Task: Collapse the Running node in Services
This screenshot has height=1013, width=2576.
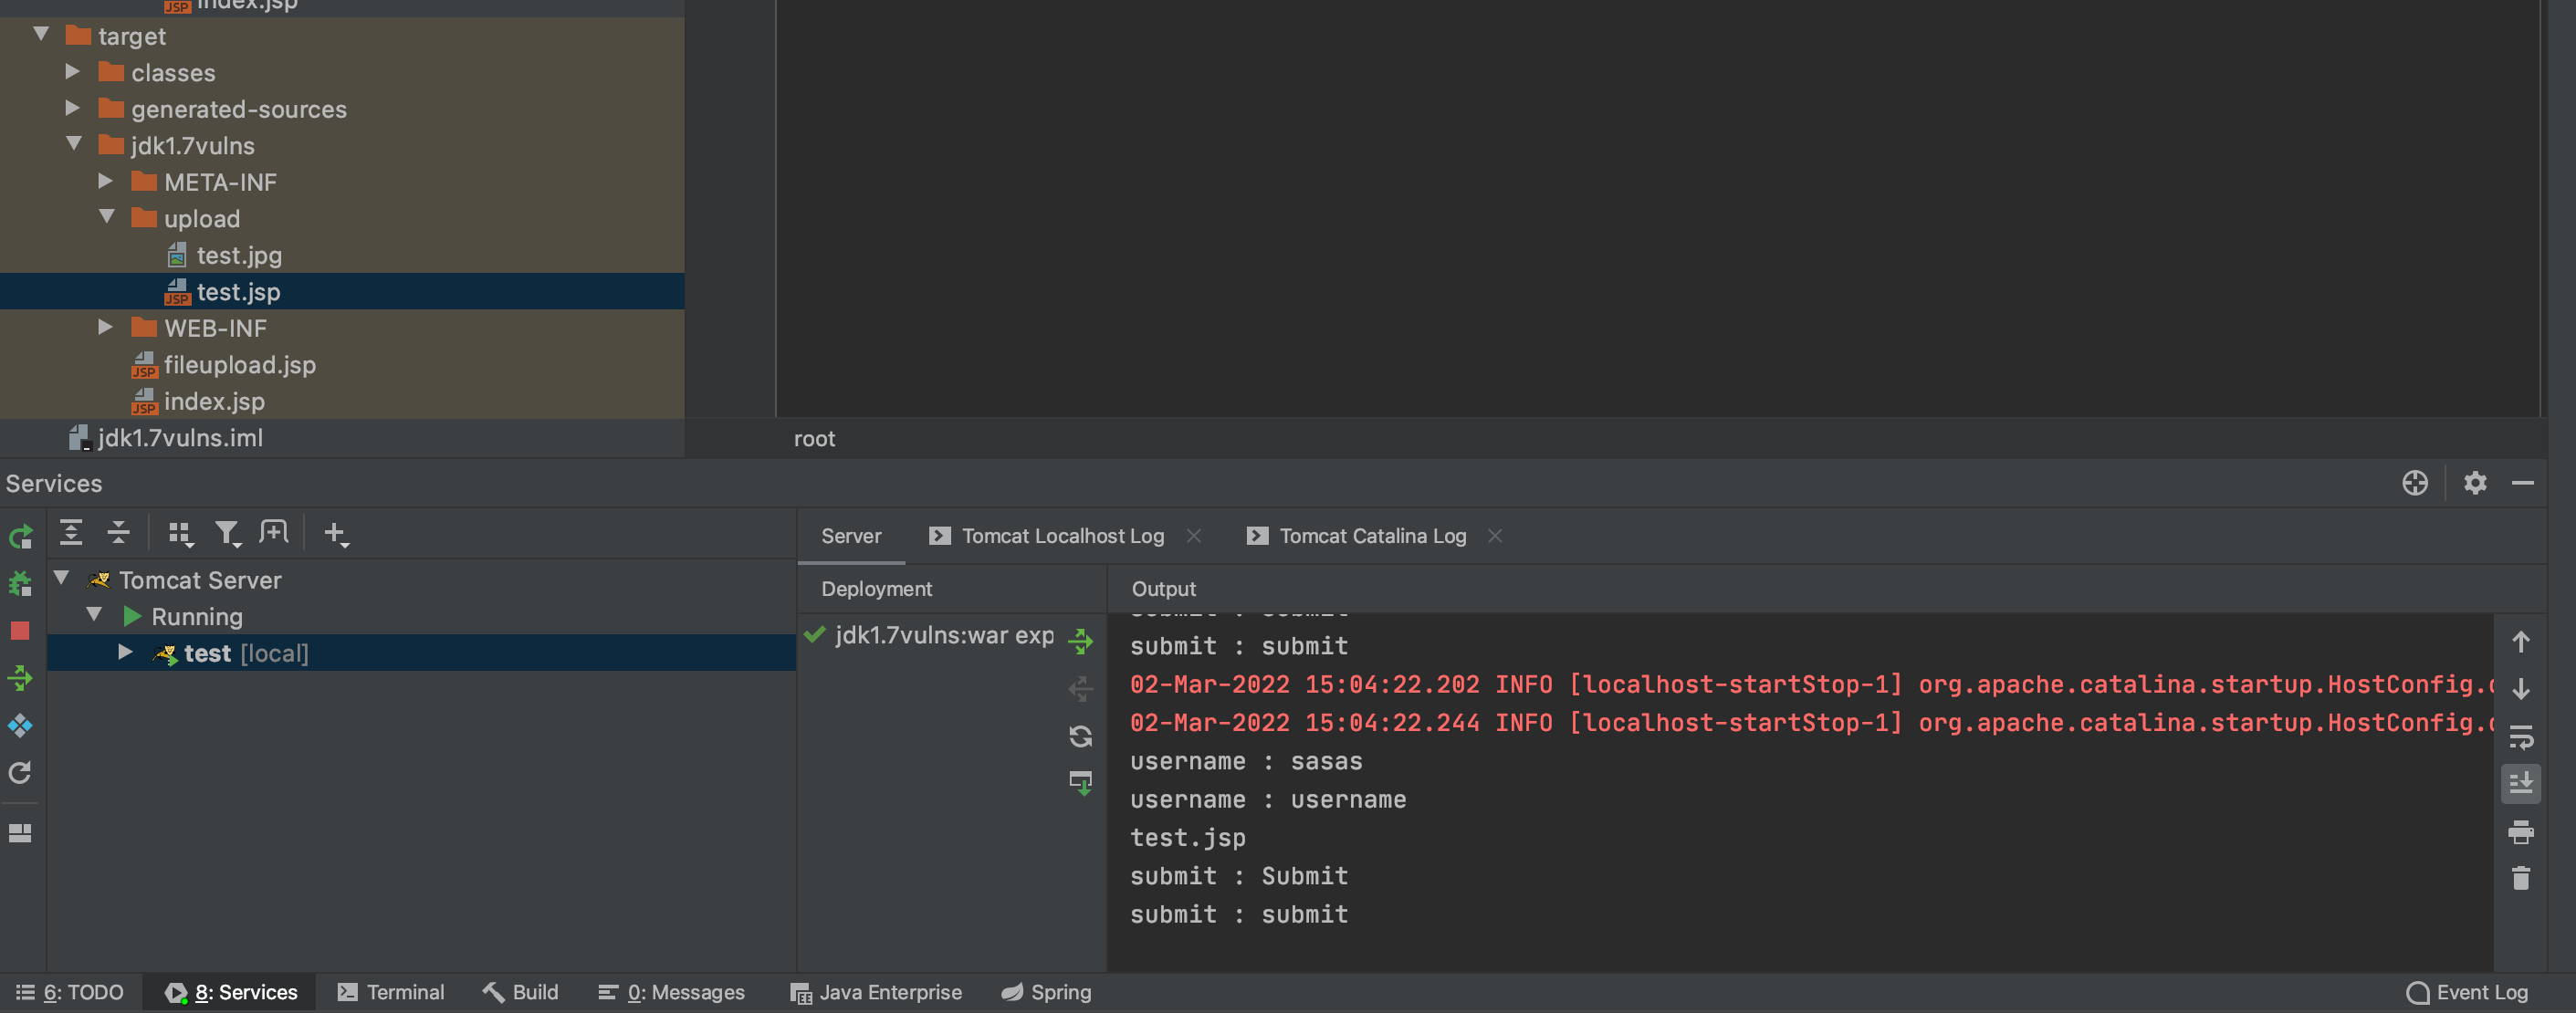Action: (x=94, y=615)
